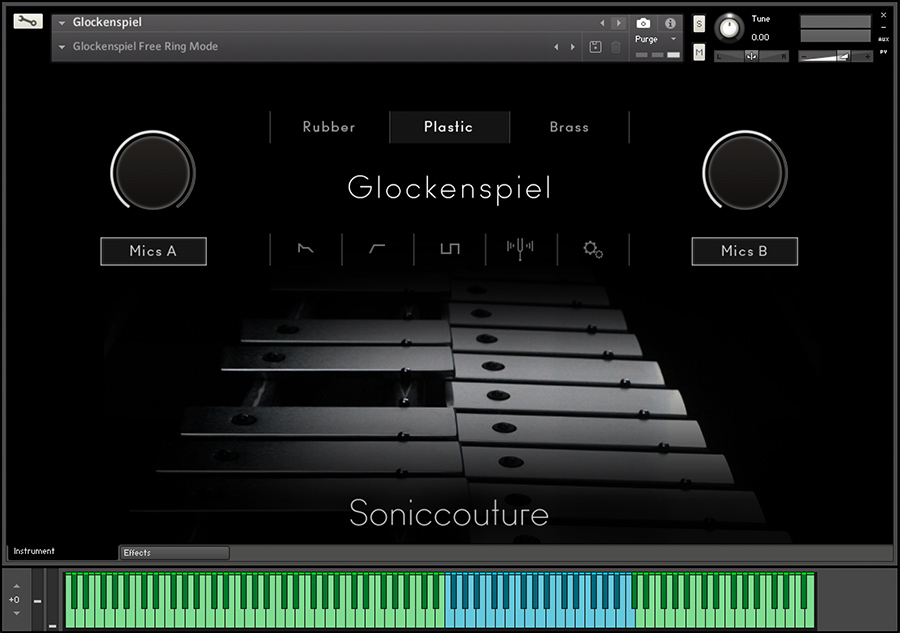The height and width of the screenshot is (633, 900).
Task: Click the wrench icon to edit the instrument
Action: [27, 20]
